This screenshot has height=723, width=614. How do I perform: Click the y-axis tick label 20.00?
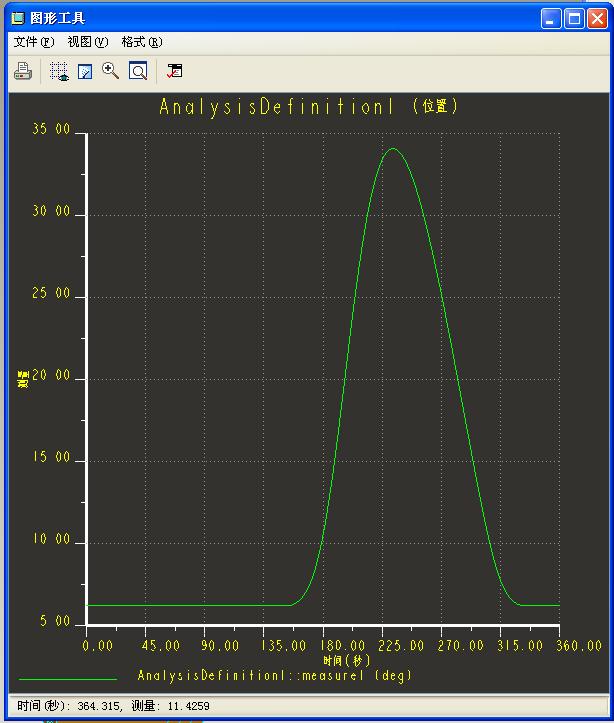point(51,374)
